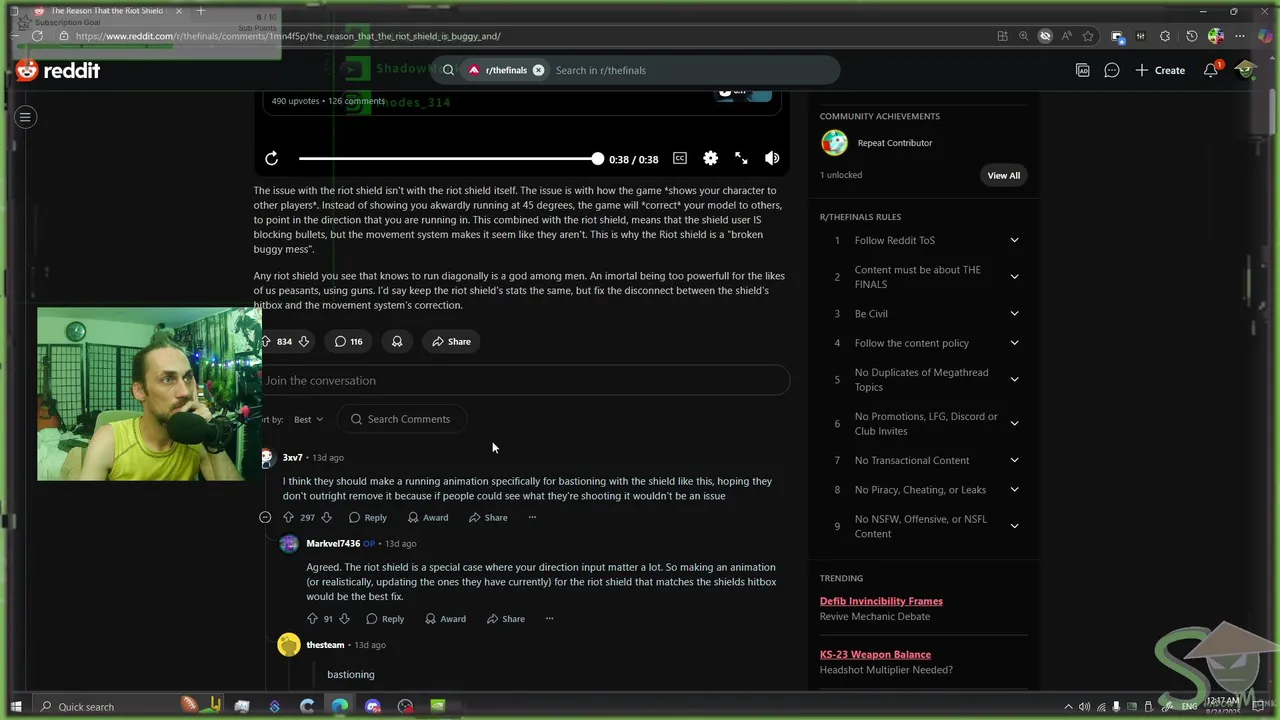Open browser extensions puzzle icon

(1164, 36)
